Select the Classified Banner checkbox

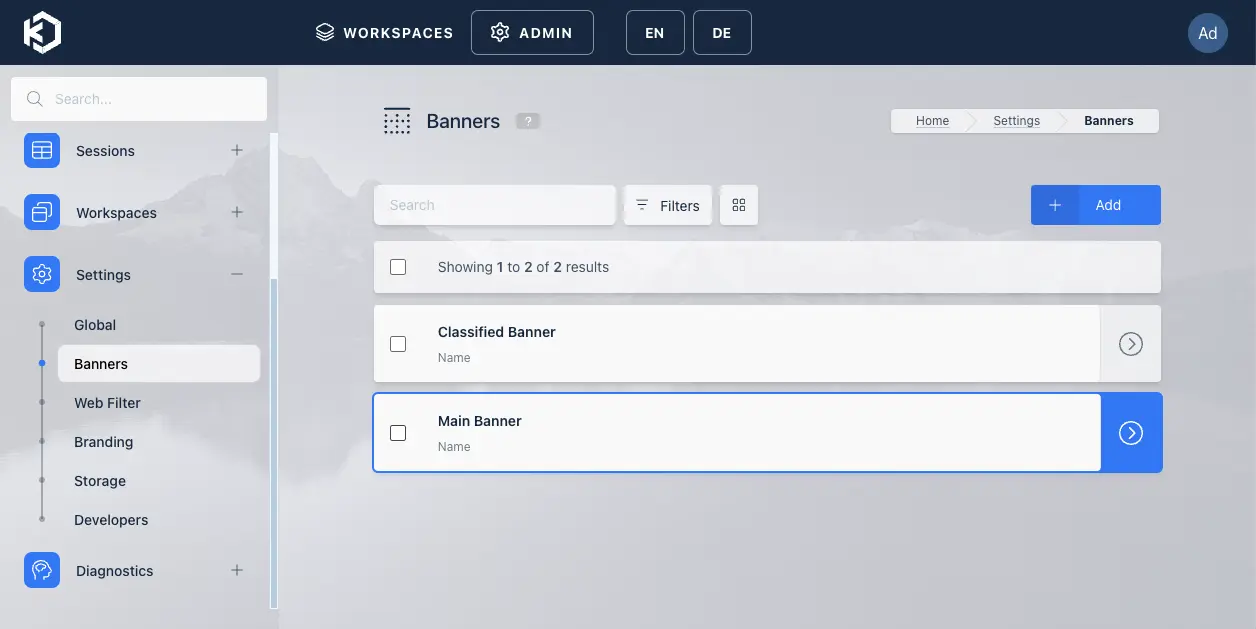[x=398, y=343]
